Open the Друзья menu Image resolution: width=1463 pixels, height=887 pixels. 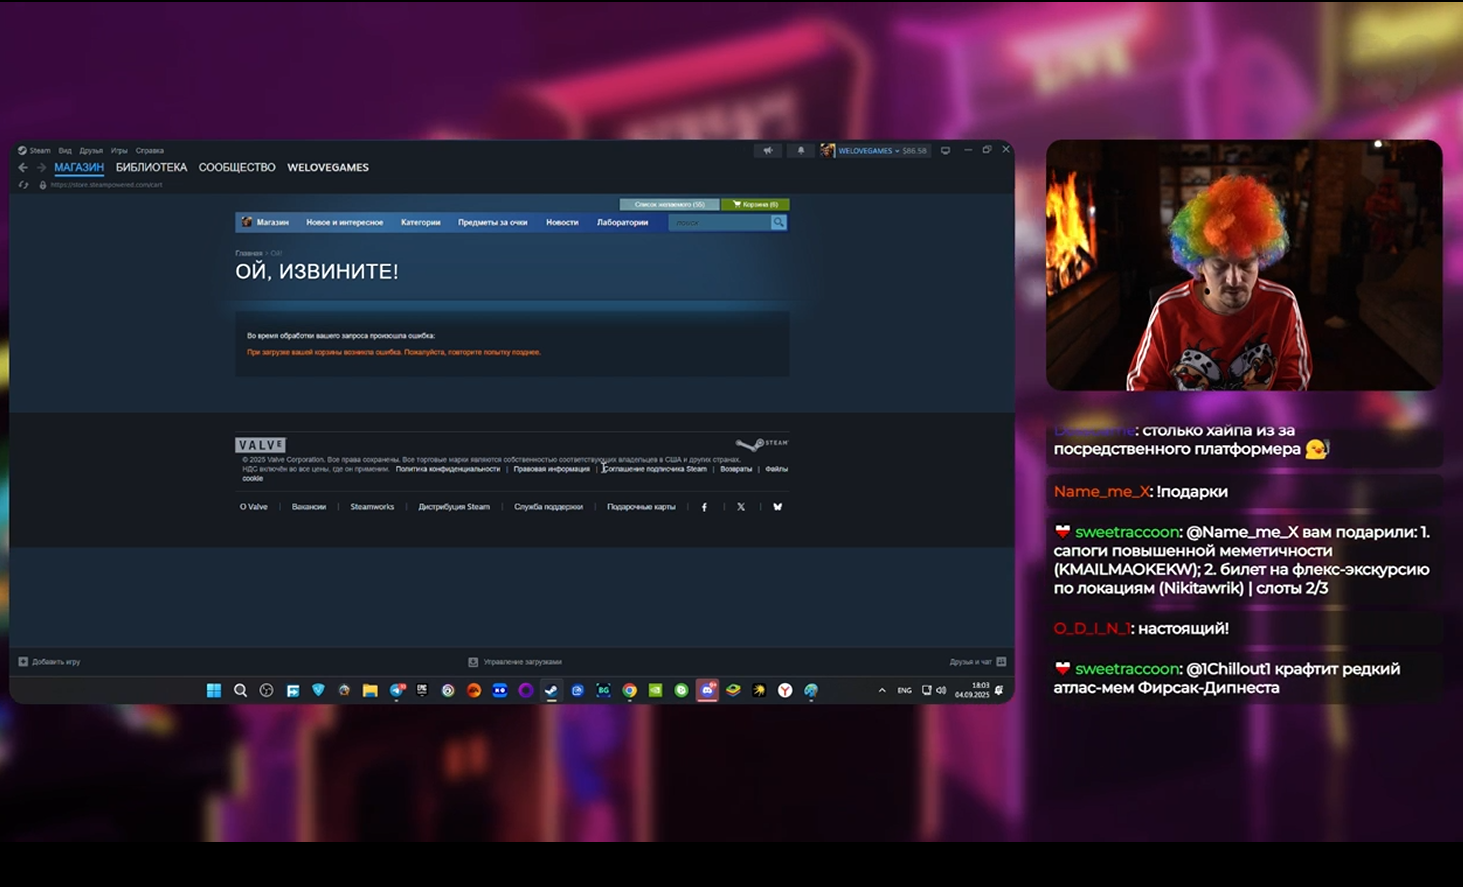pyautogui.click(x=91, y=151)
